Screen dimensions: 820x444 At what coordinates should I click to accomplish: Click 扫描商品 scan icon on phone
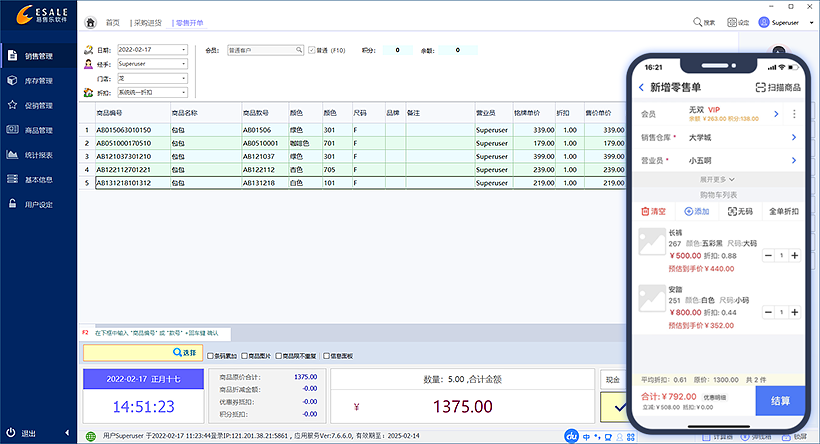[761, 88]
